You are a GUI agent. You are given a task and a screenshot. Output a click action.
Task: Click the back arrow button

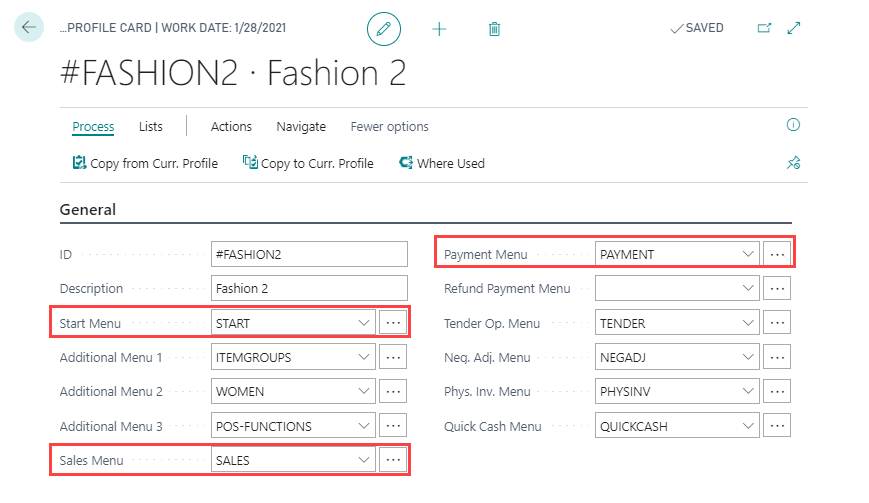click(x=28, y=27)
